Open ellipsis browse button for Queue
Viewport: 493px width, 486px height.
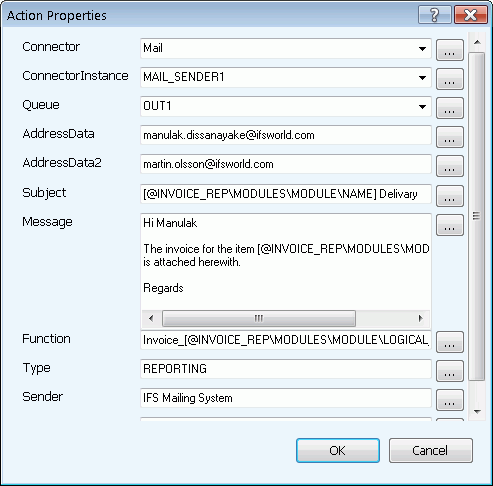(450, 108)
